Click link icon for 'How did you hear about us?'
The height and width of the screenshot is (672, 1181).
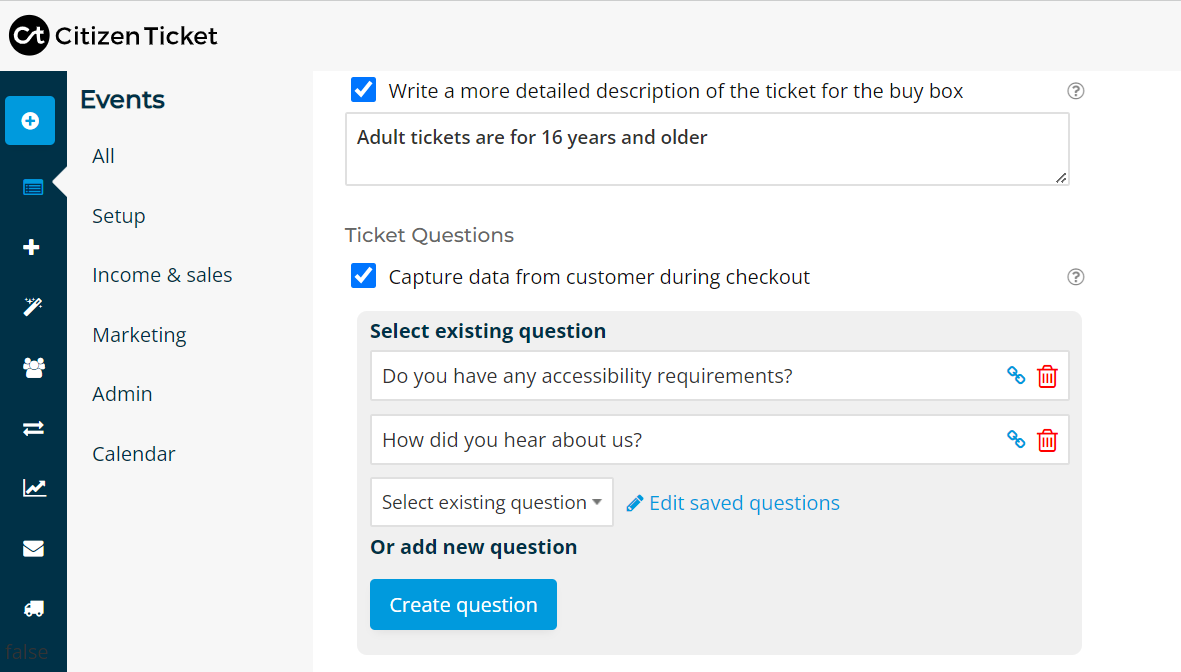tap(1016, 440)
